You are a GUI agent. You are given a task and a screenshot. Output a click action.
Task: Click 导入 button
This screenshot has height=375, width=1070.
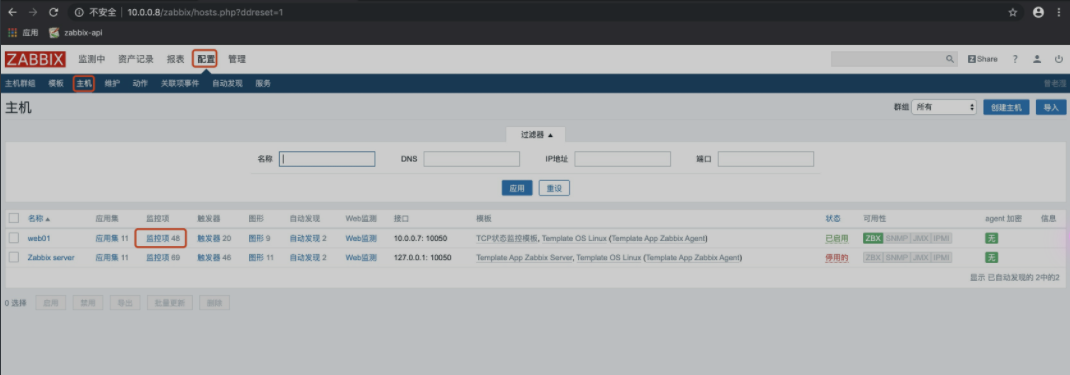click(1051, 108)
